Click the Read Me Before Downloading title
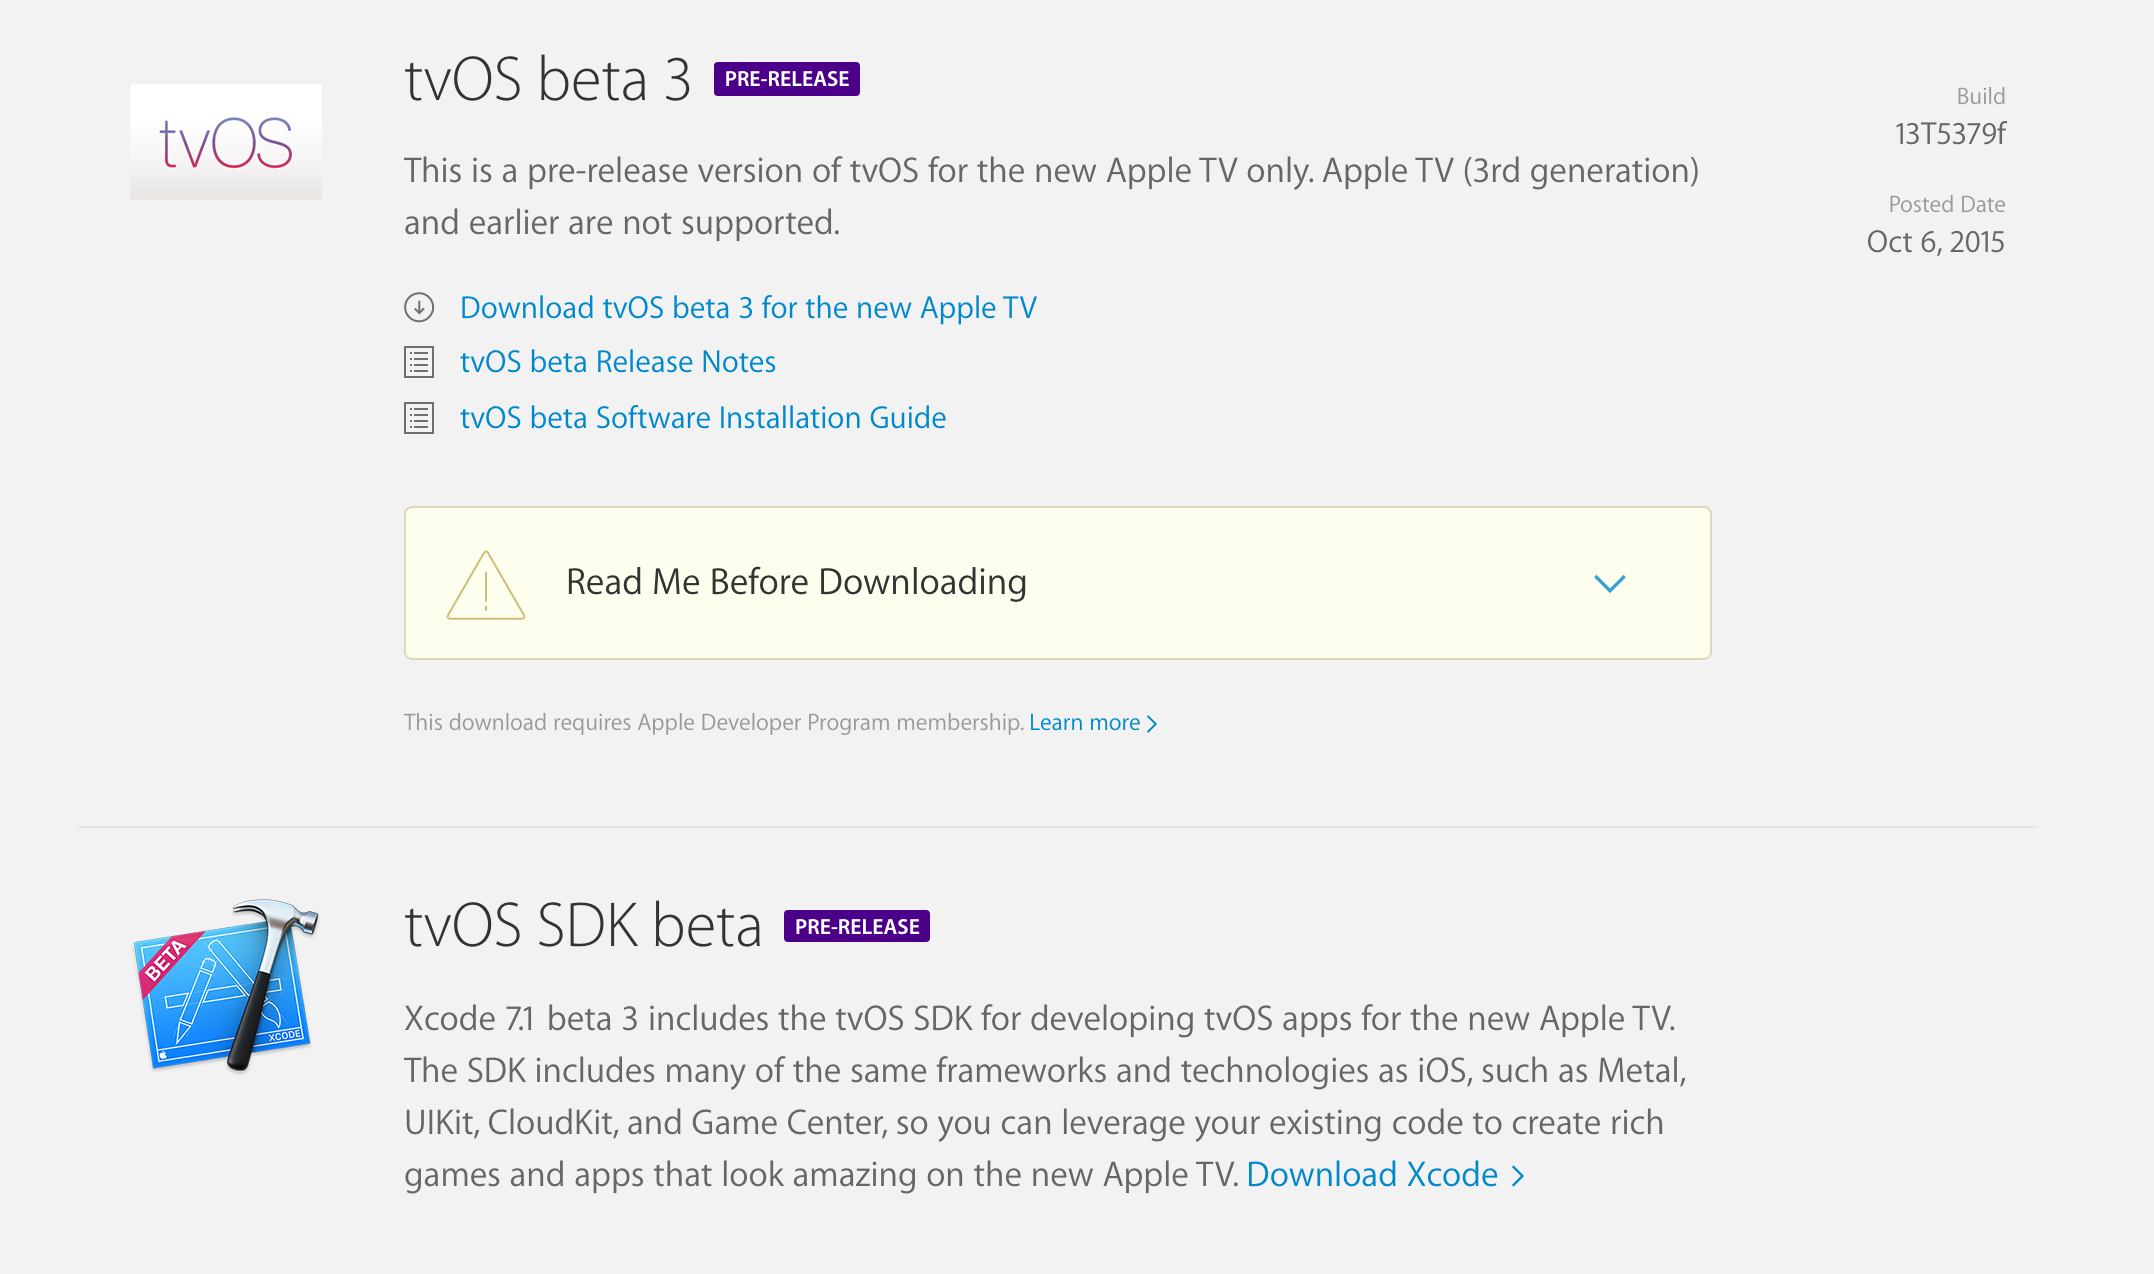This screenshot has height=1274, width=2154. point(796,582)
